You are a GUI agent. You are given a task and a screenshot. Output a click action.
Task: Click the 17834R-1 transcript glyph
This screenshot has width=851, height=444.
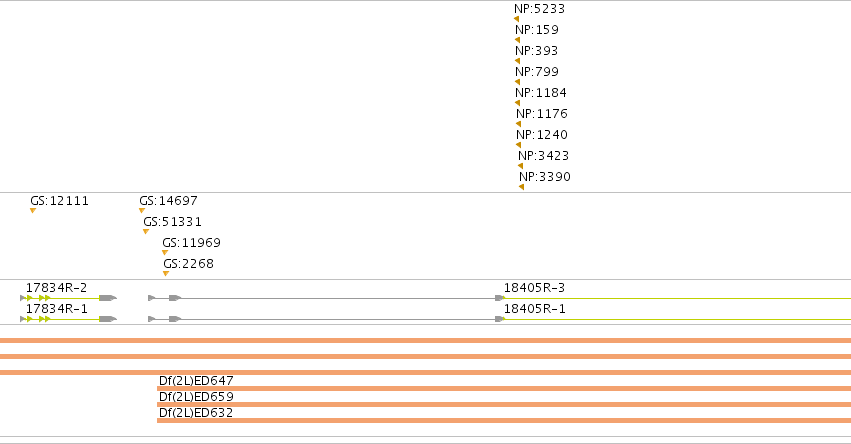pyautogui.click(x=68, y=319)
